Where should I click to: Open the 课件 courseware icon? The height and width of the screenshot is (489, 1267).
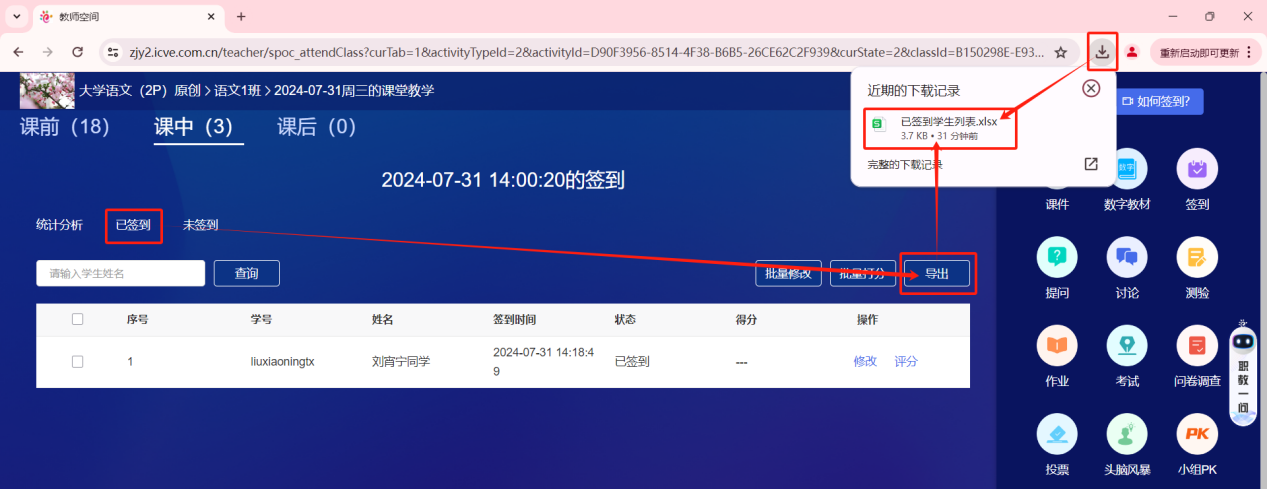[1056, 170]
